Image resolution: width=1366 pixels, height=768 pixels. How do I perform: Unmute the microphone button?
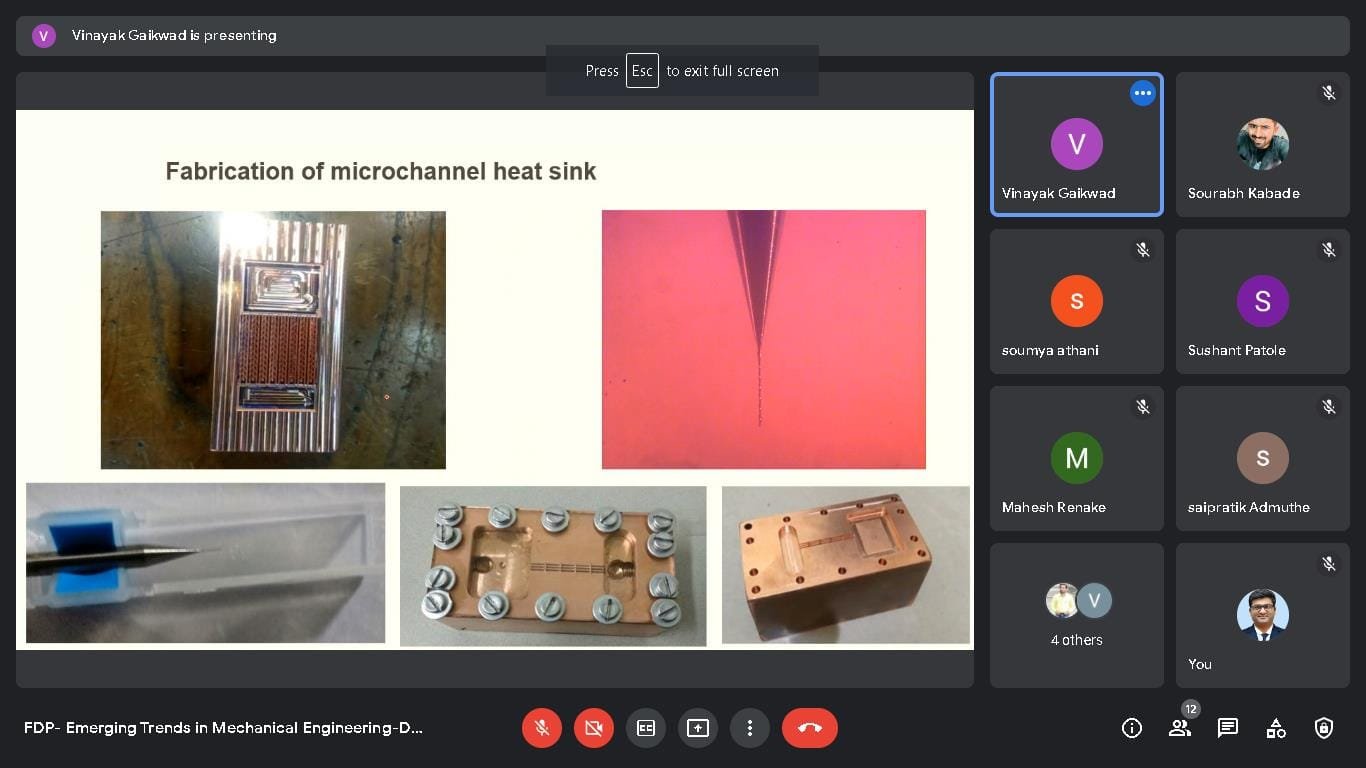pyautogui.click(x=542, y=728)
